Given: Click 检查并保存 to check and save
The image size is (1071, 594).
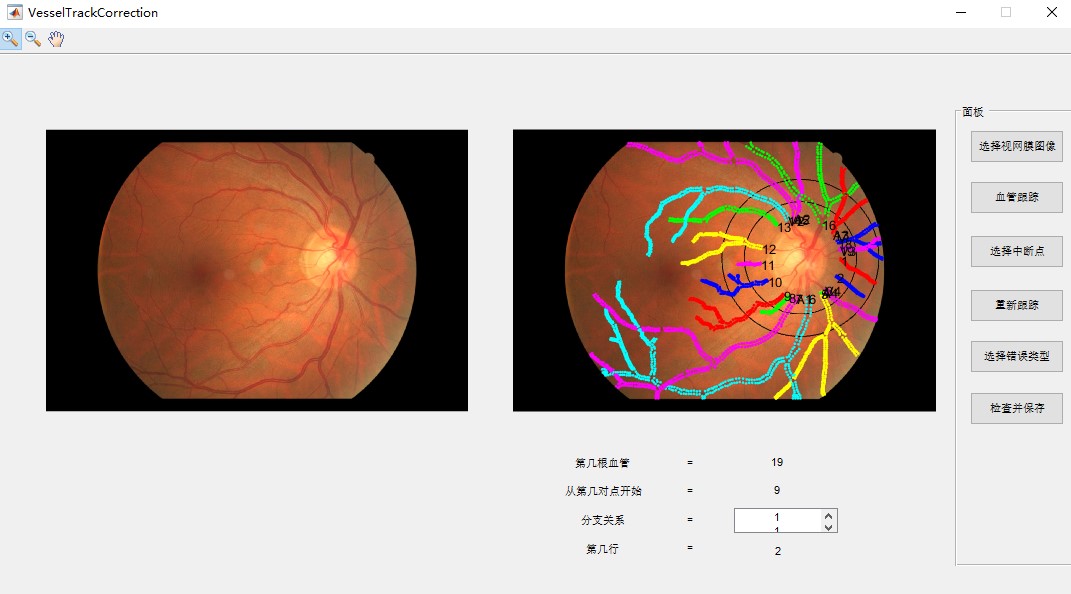Looking at the screenshot, I should click(x=1016, y=408).
